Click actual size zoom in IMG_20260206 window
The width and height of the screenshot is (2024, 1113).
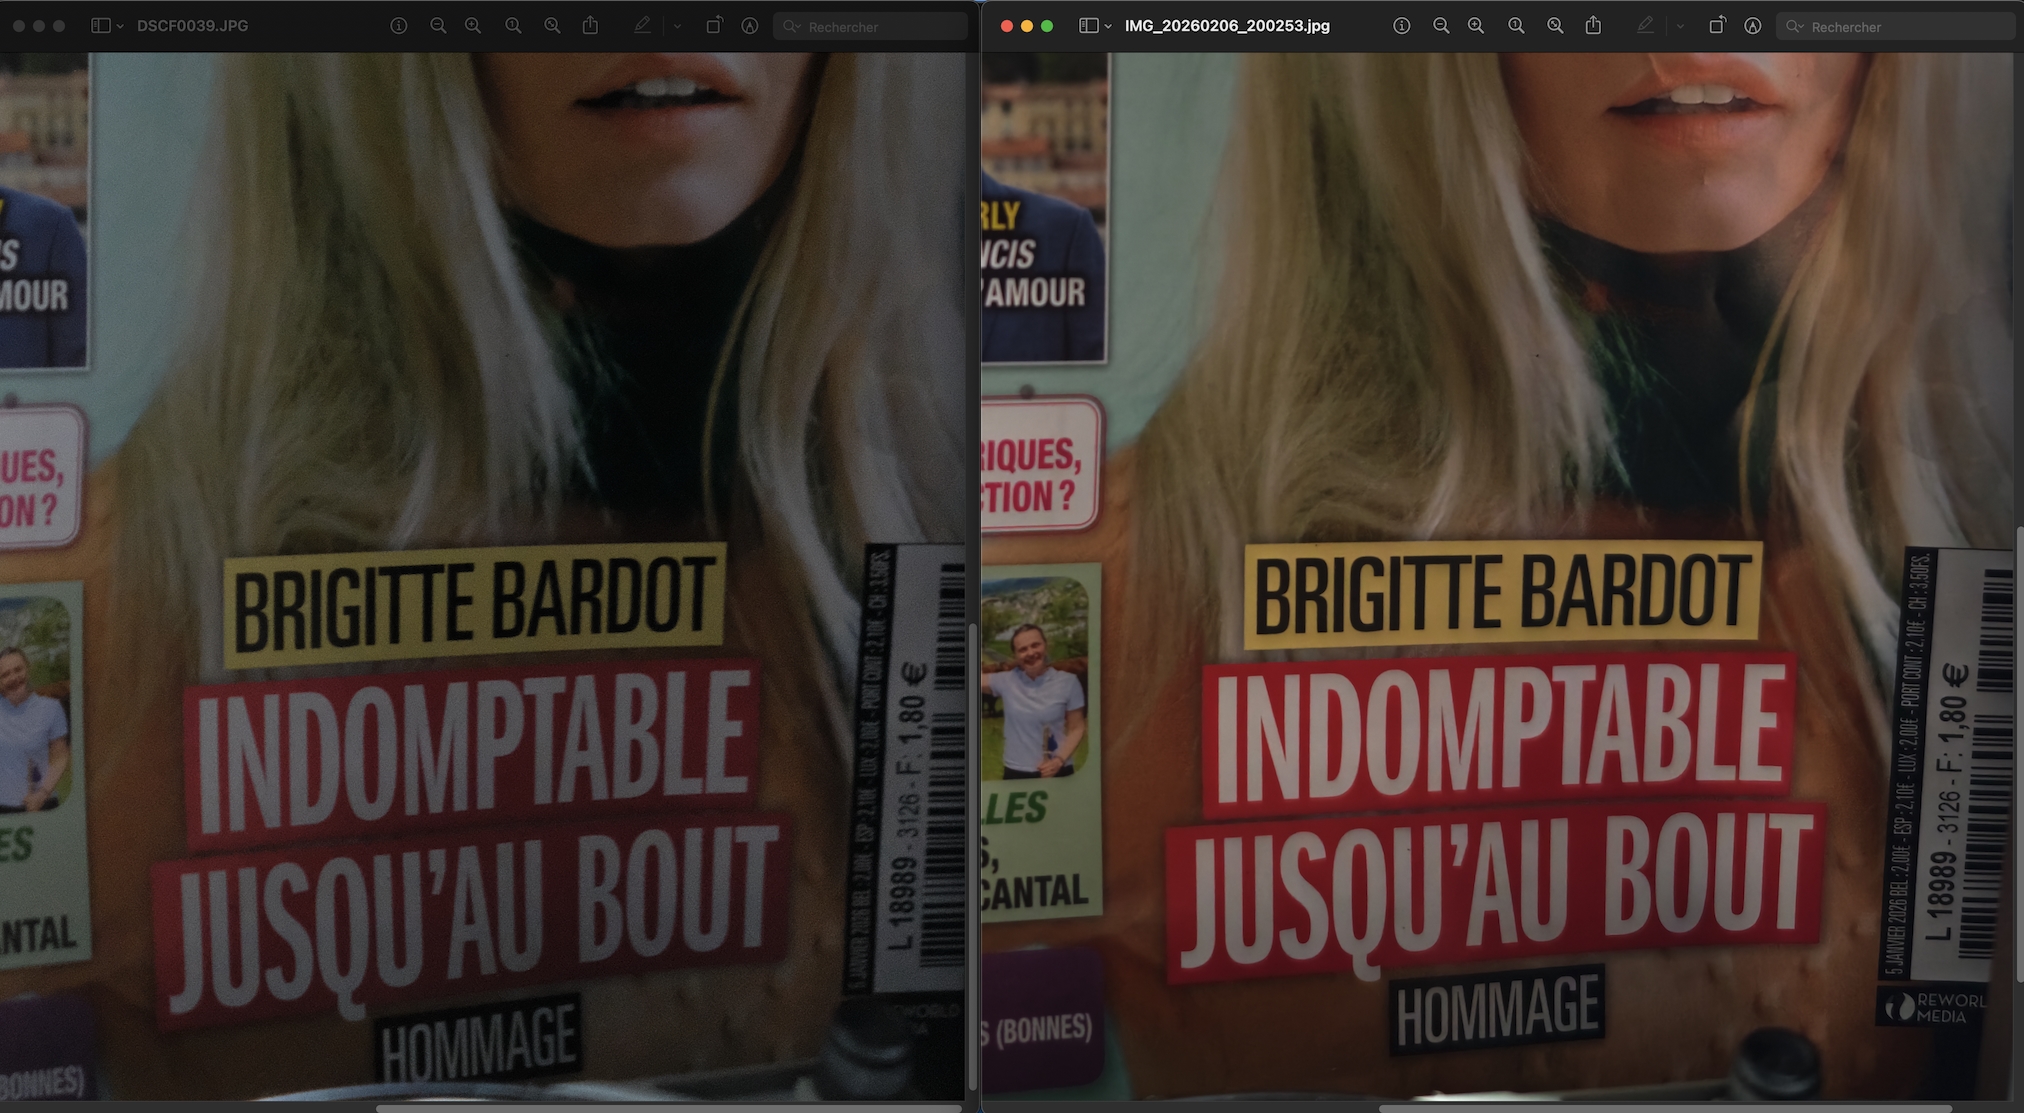coord(1516,26)
